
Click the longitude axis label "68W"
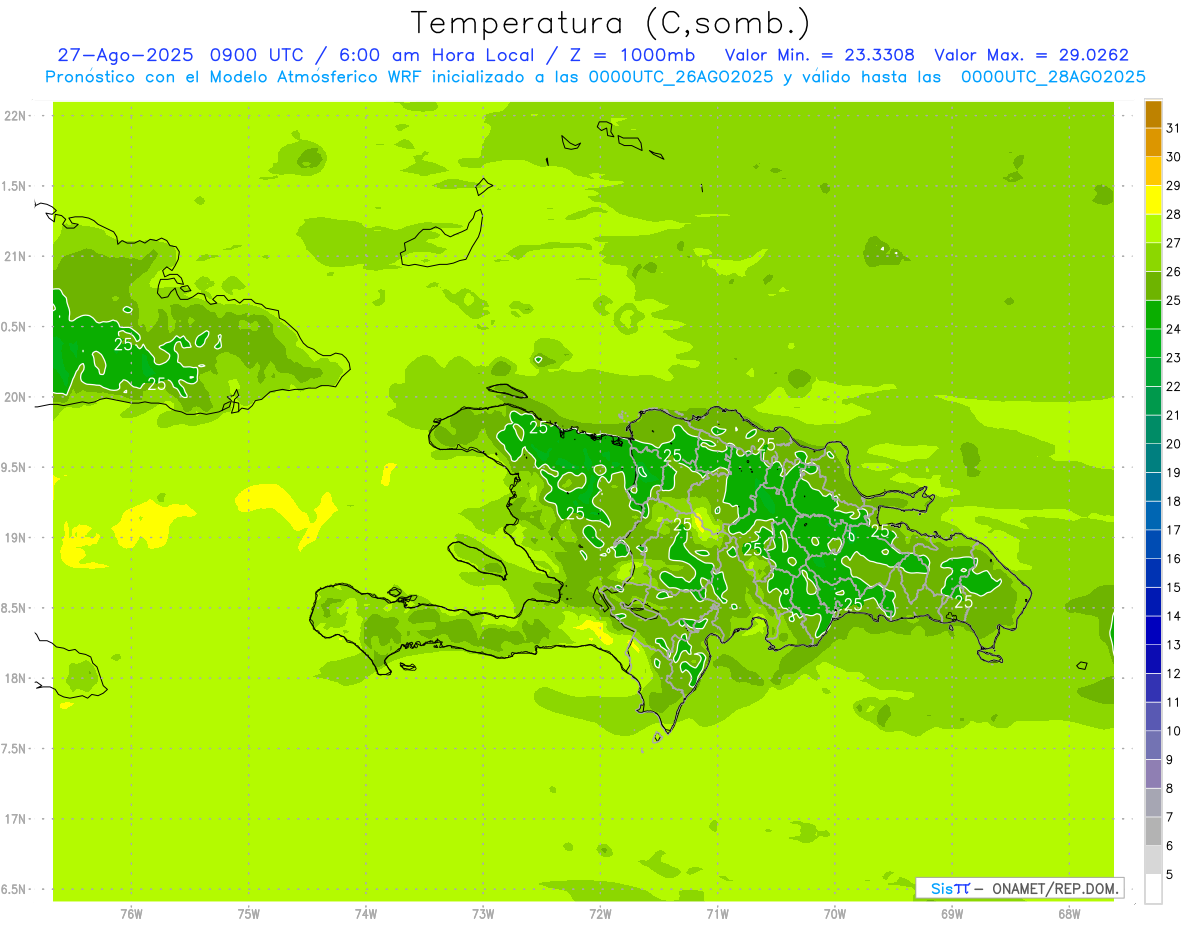click(x=1069, y=914)
